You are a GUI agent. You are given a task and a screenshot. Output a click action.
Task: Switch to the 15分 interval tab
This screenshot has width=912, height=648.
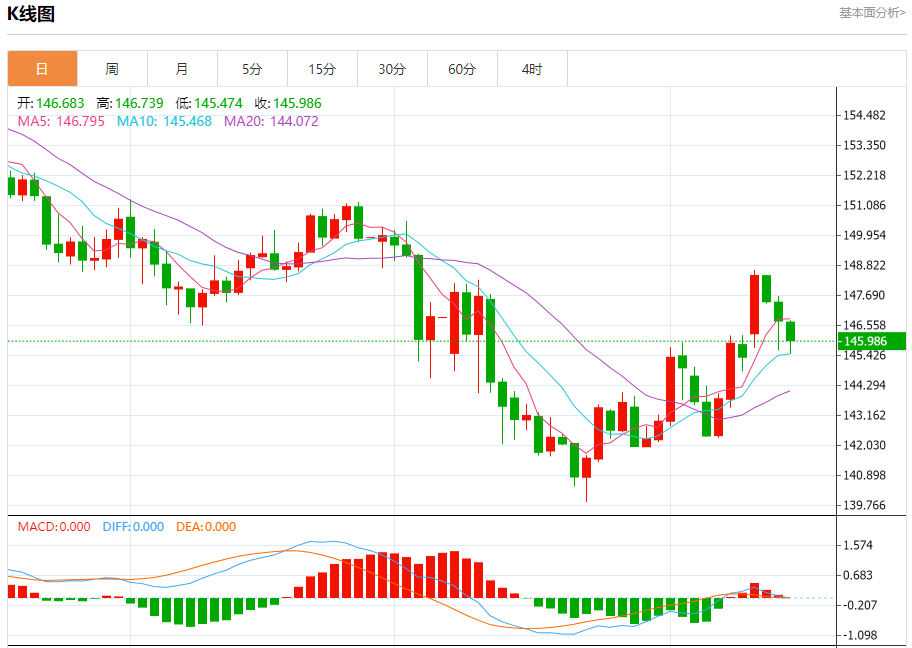coord(322,69)
